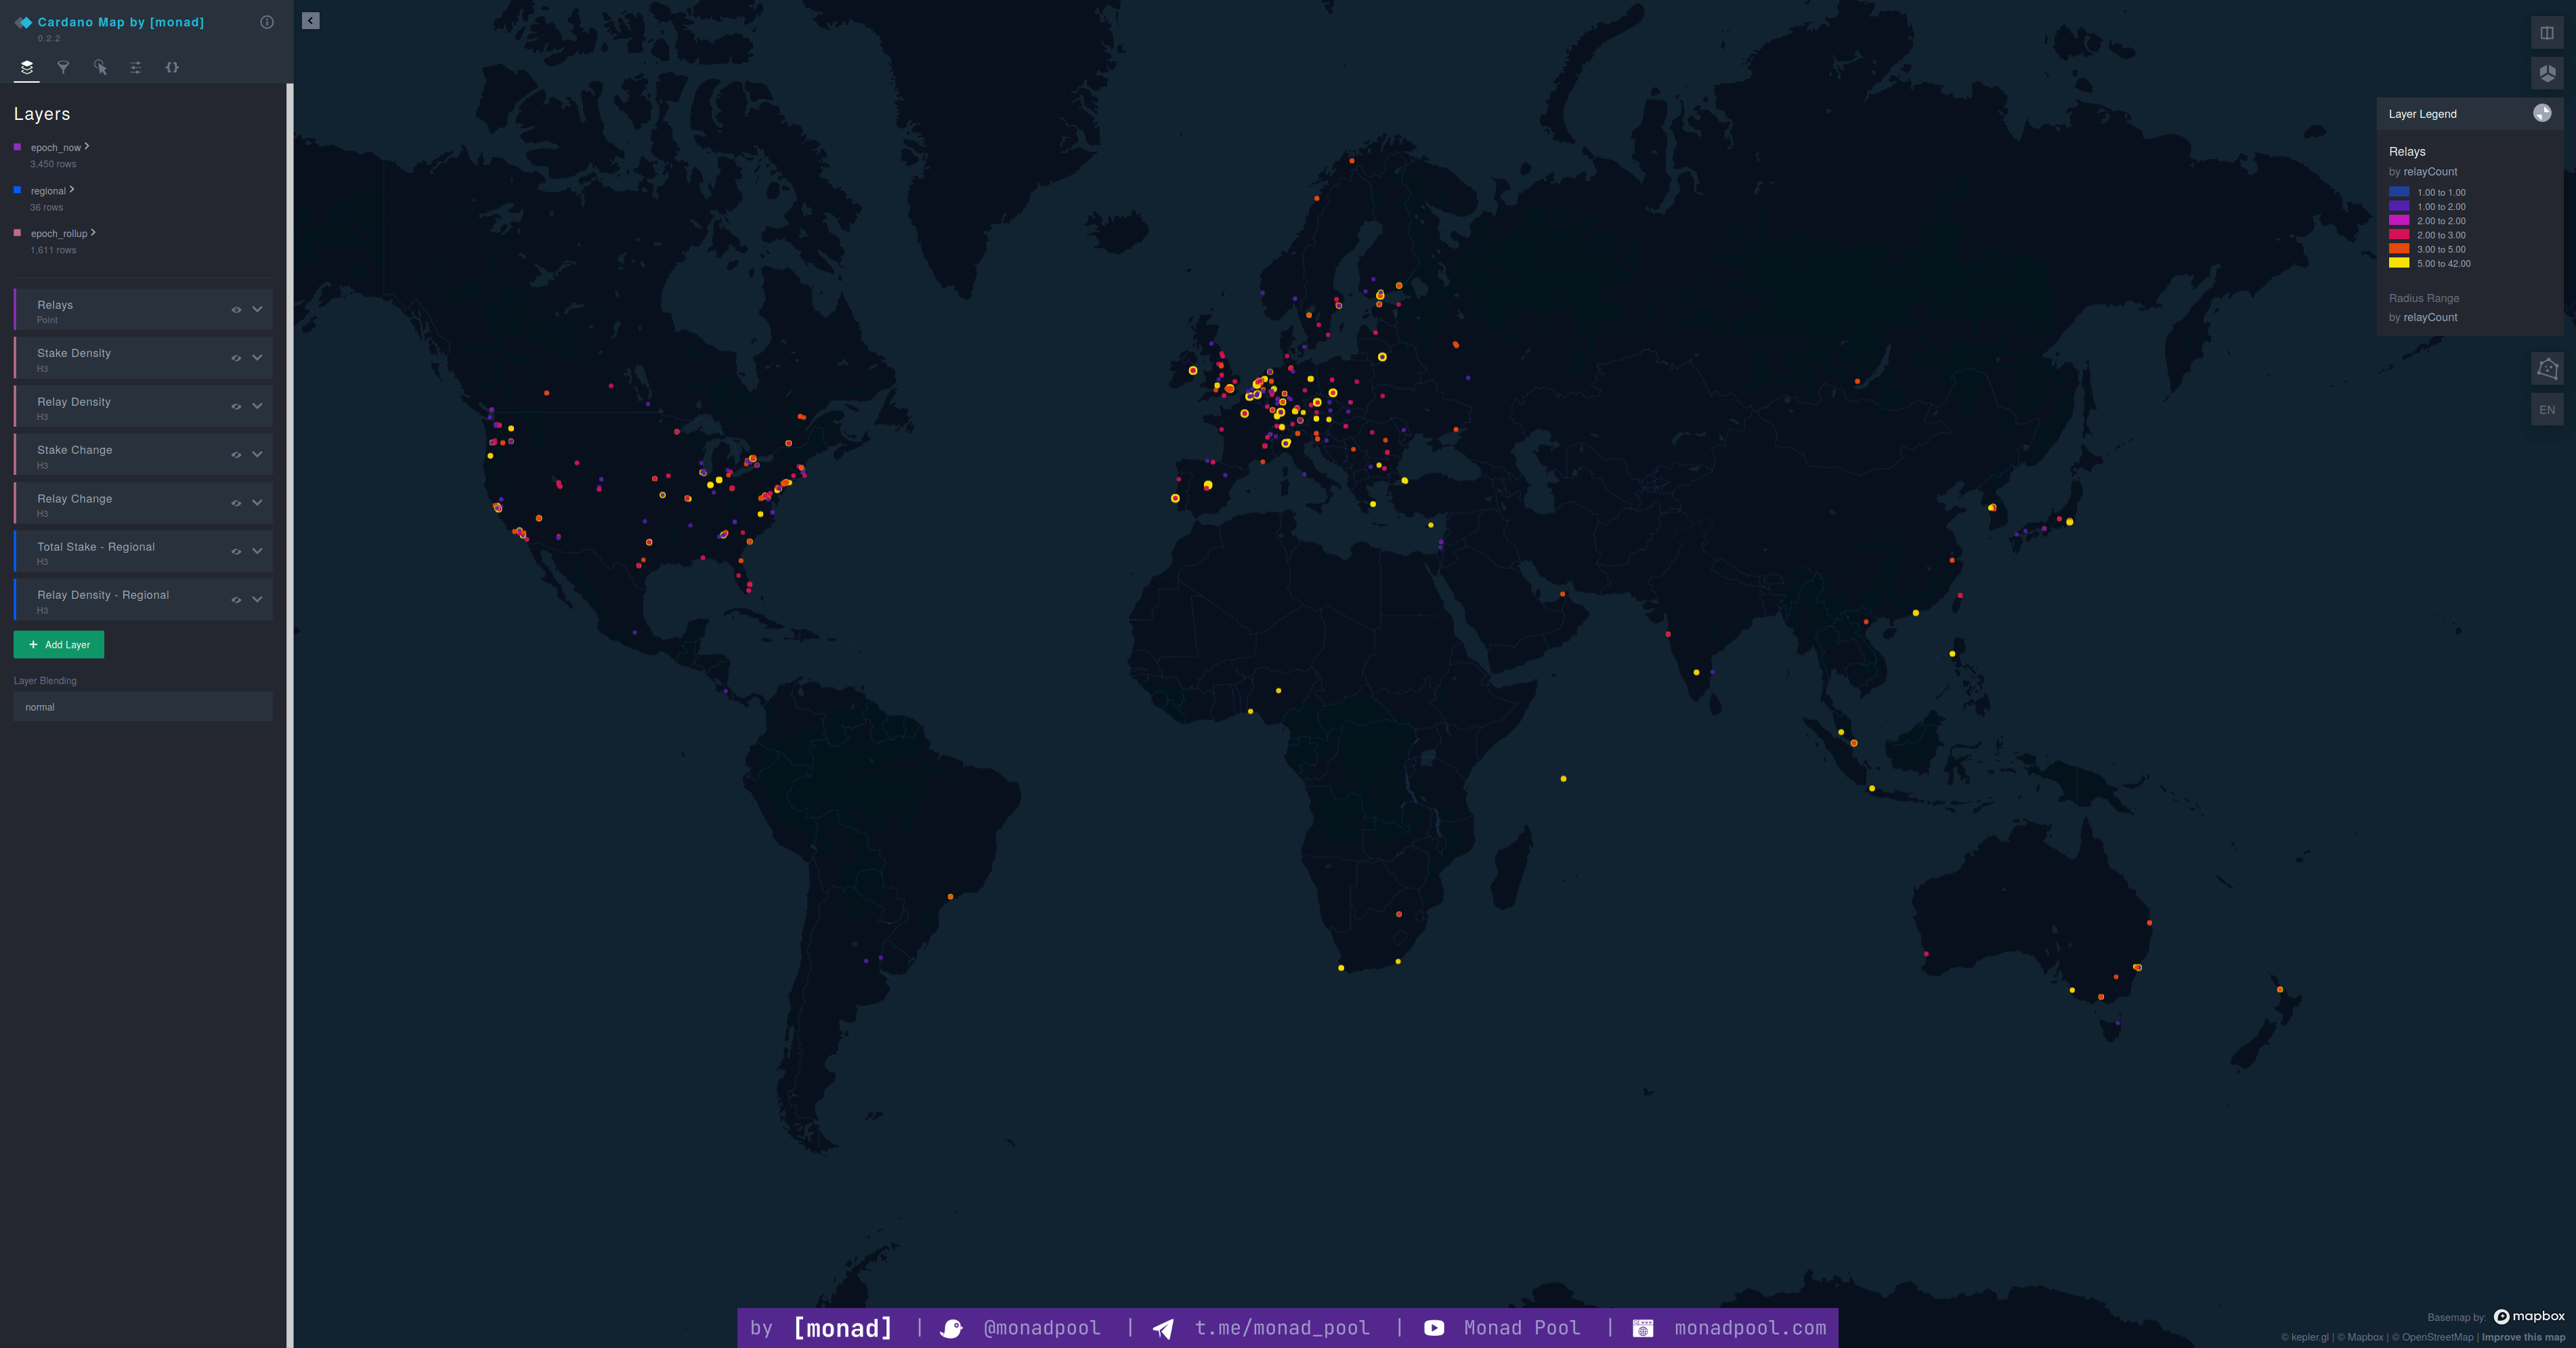Expand Total Stake - Regional layer settings
This screenshot has width=2576, height=1348.
coord(257,551)
